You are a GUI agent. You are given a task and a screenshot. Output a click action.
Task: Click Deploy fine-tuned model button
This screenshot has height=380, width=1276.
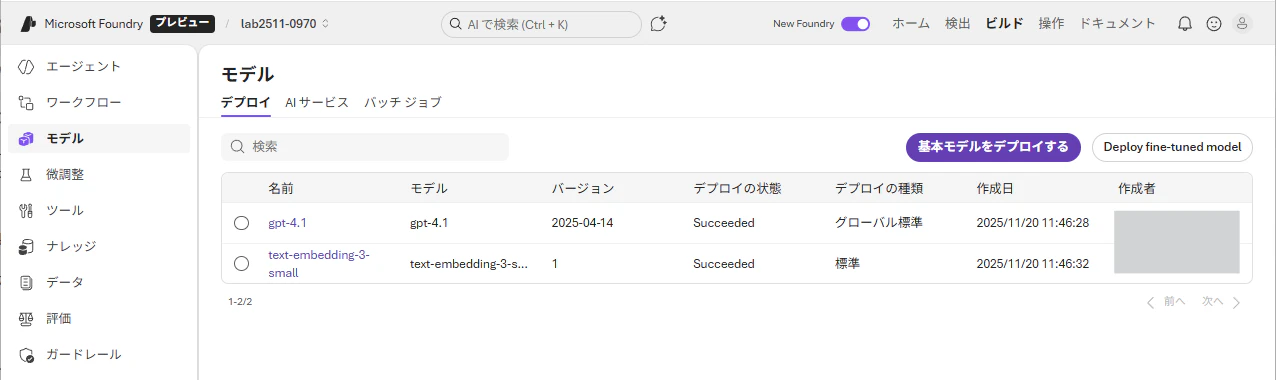[1172, 147]
